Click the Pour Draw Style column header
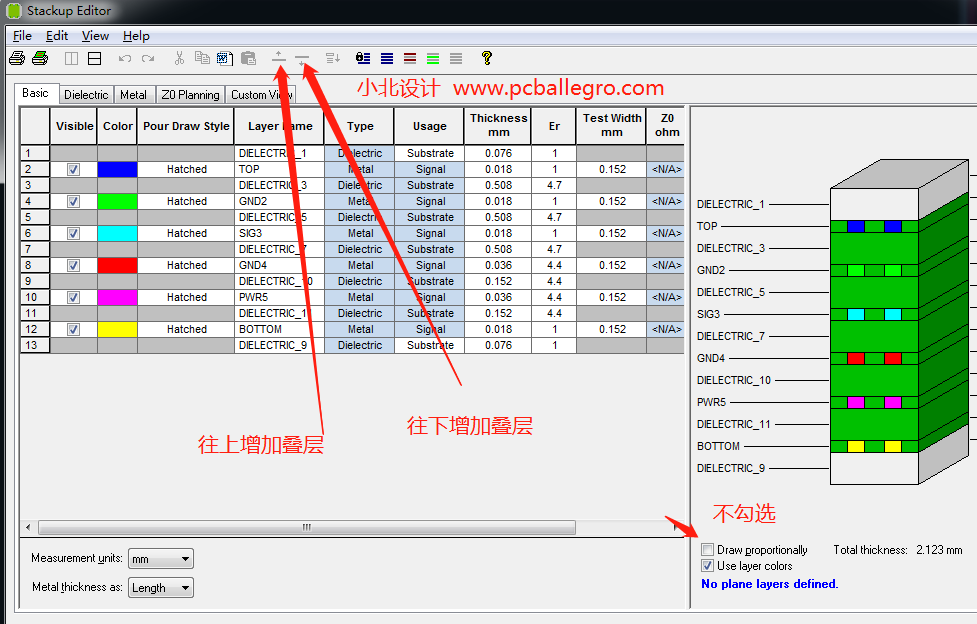 click(x=186, y=126)
